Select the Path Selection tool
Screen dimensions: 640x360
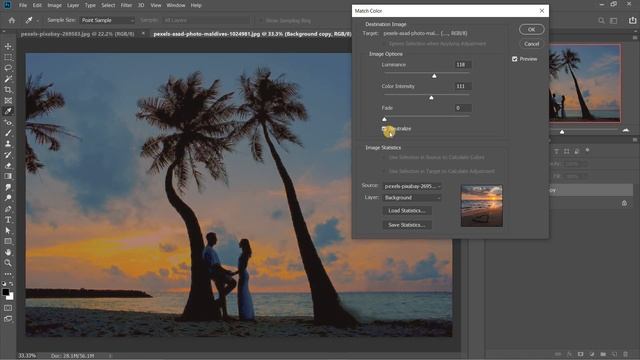(x=8, y=230)
